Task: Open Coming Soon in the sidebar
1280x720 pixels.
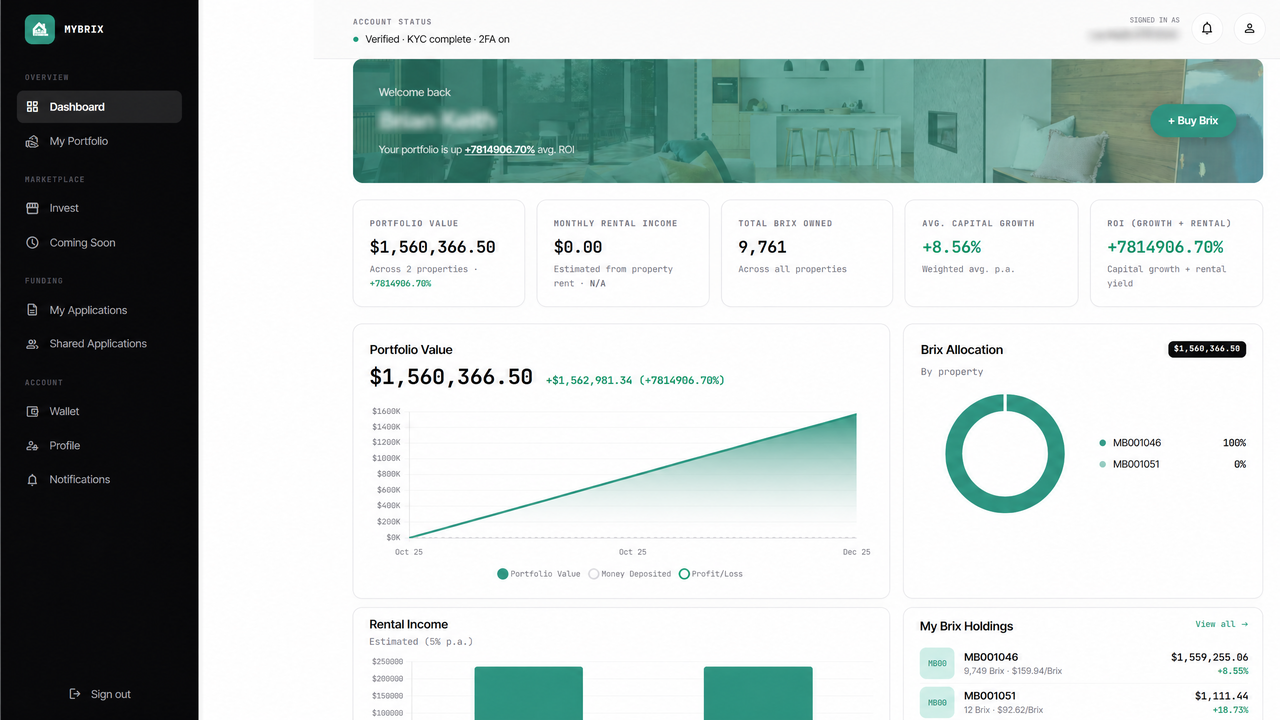Action: [99, 243]
